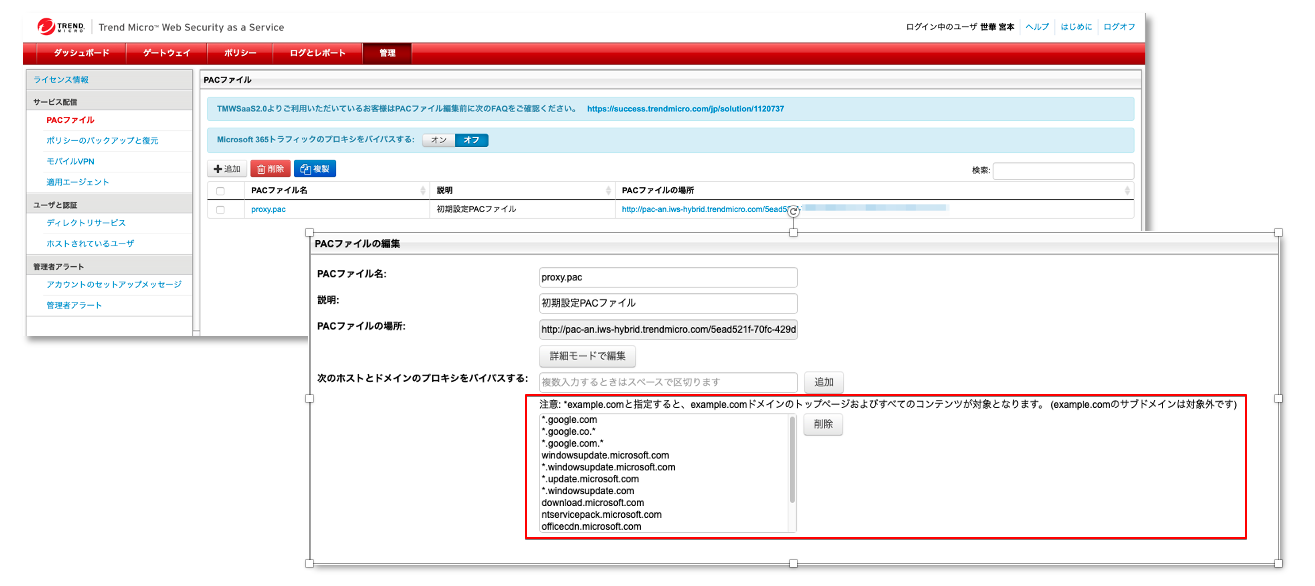Screen dimensions: 1315x586
Task: Edit the PACファイル名 field in dialog
Action: 667,277
